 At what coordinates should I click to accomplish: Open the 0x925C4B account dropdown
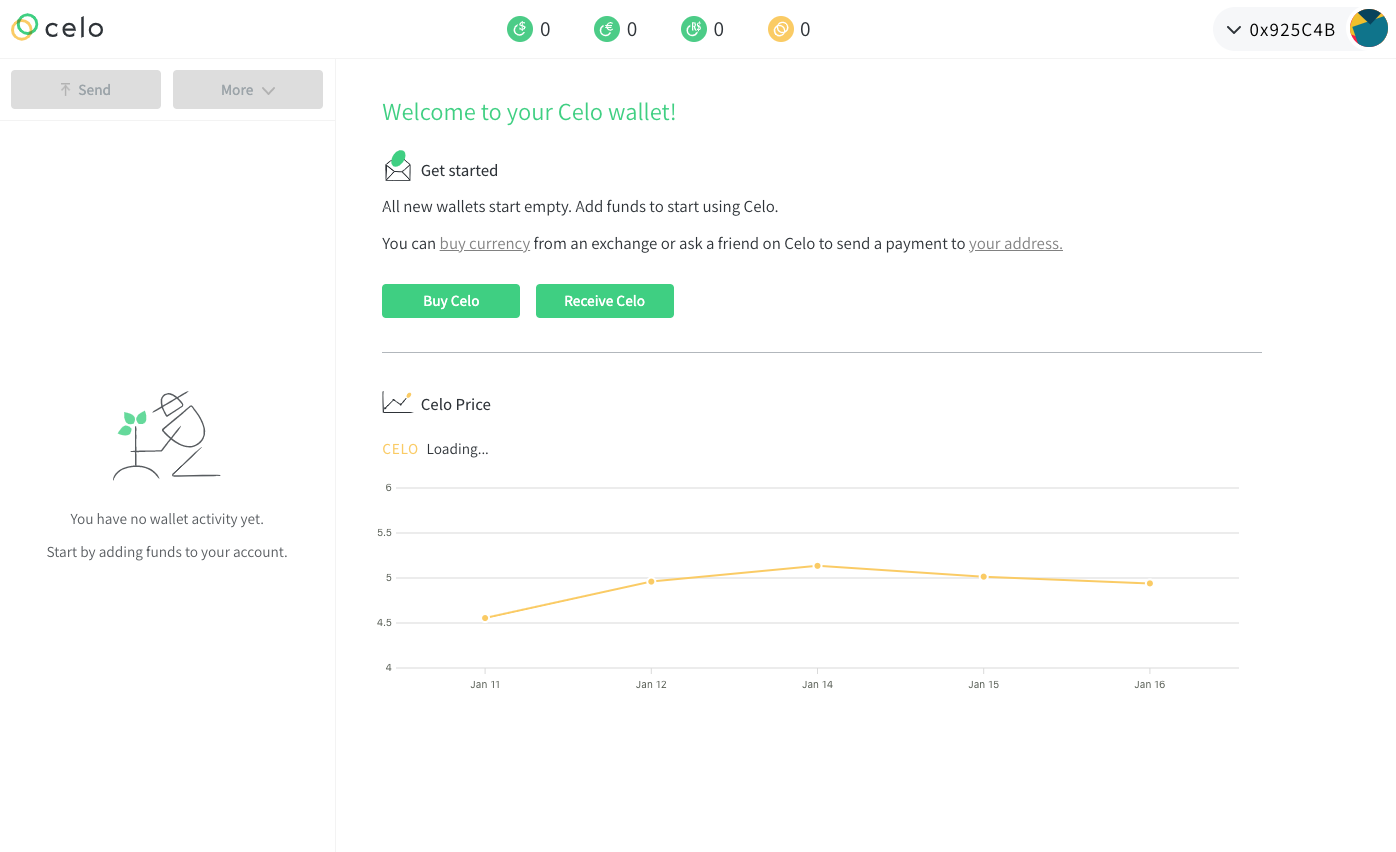click(x=1282, y=30)
